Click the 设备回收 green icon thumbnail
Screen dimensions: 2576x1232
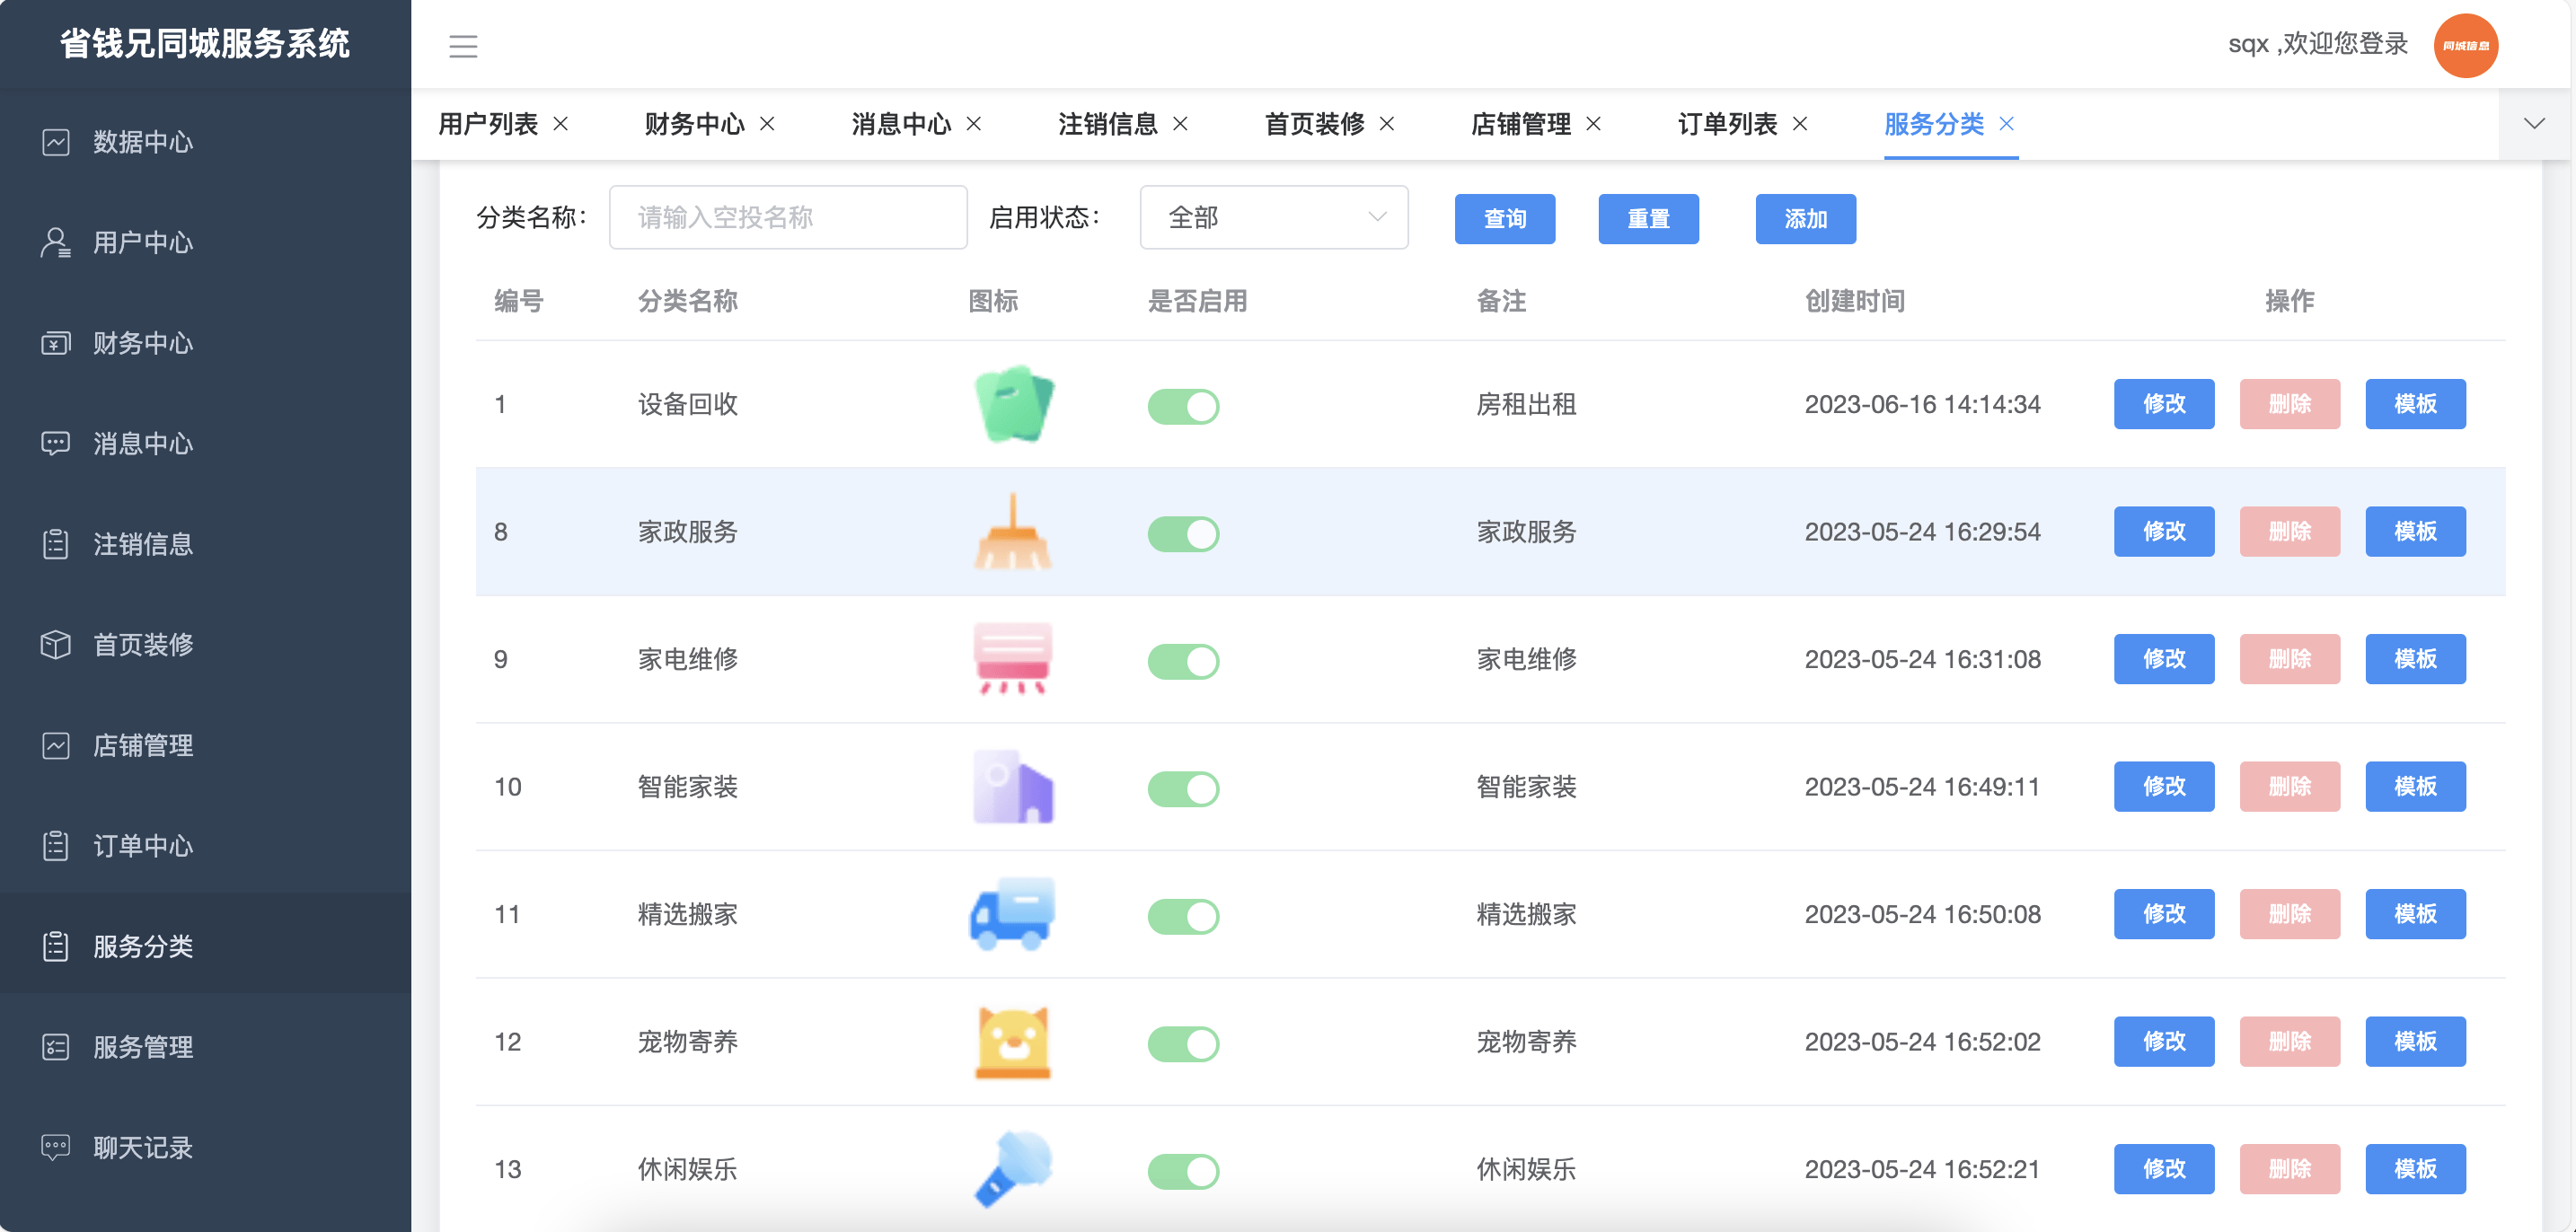pyautogui.click(x=1013, y=404)
